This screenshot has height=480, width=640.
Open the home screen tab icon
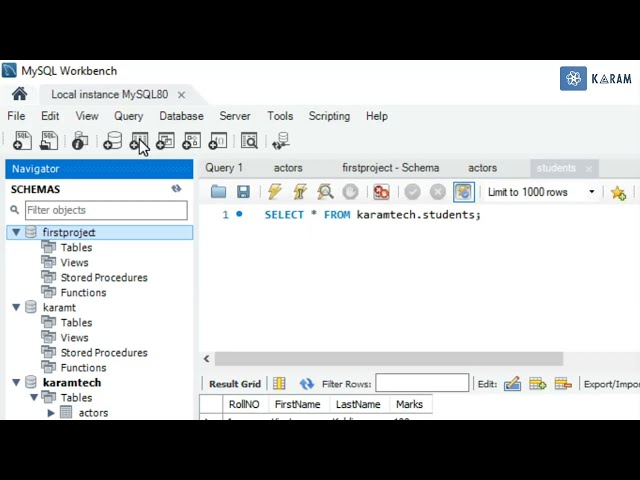pyautogui.click(x=19, y=94)
